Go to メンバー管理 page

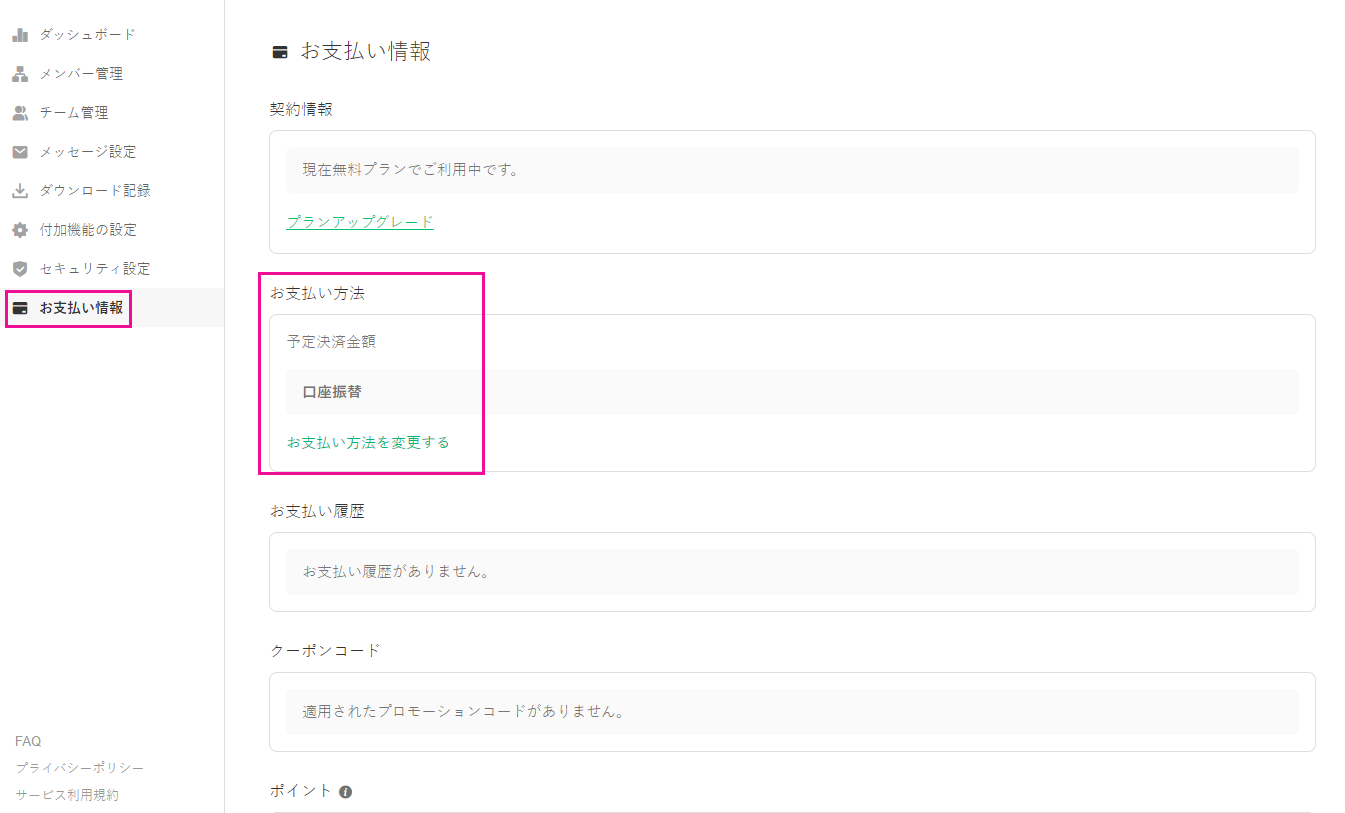click(81, 74)
